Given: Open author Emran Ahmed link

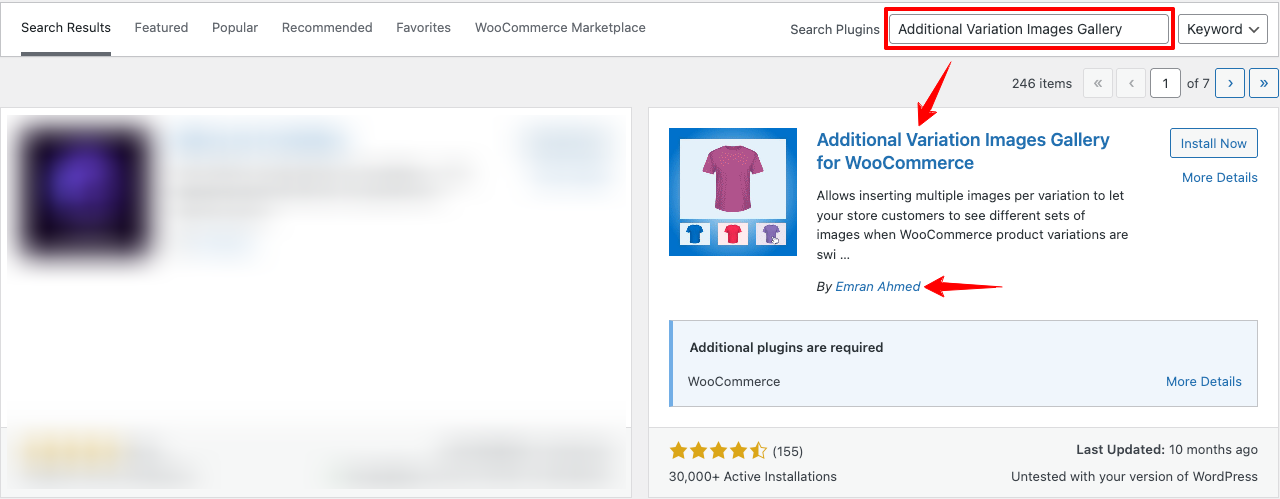Looking at the screenshot, I should [878, 287].
